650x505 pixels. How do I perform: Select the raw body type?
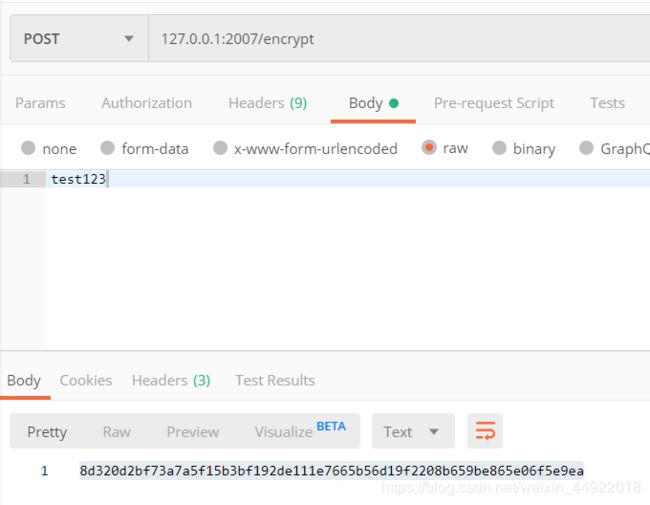click(445, 148)
